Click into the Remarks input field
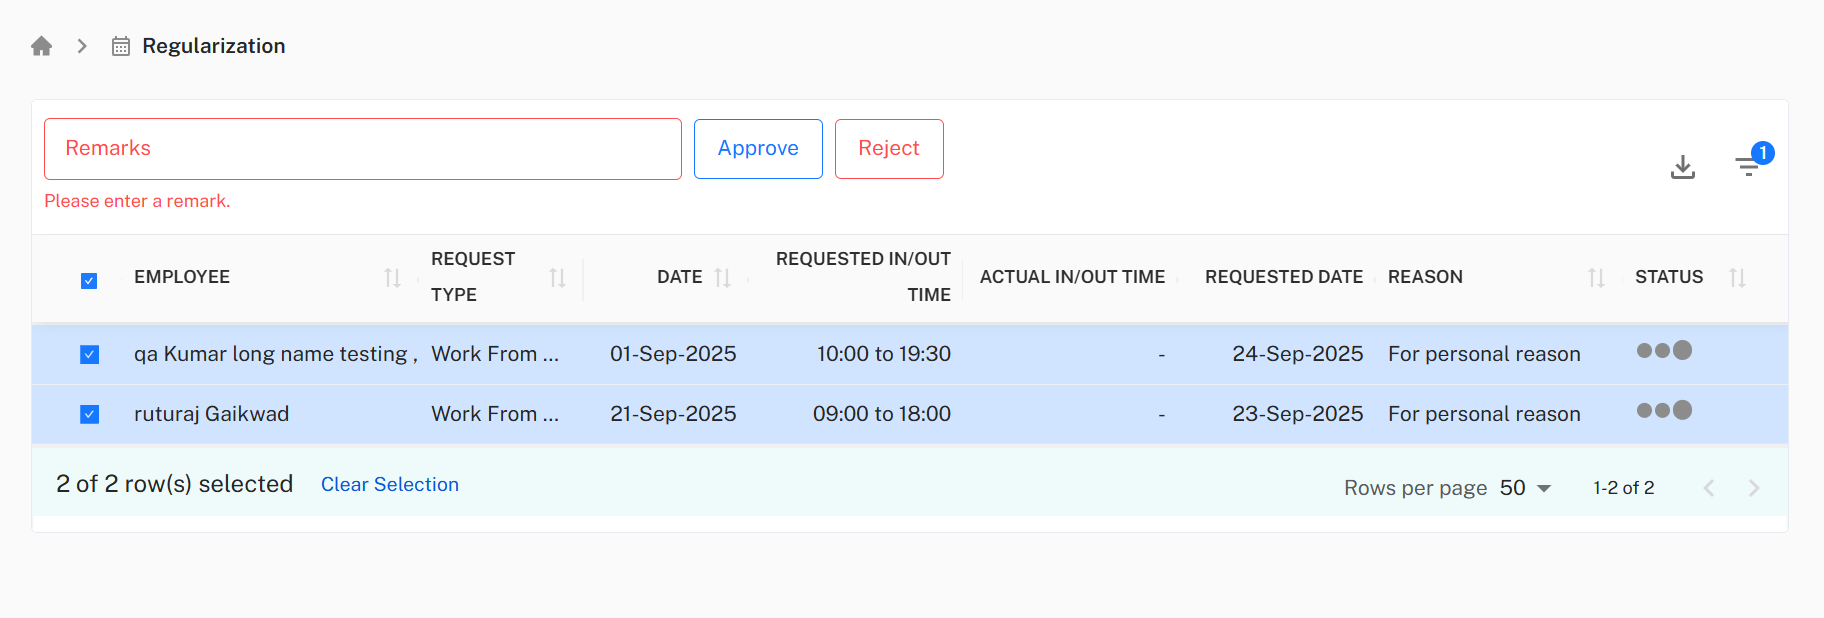Image resolution: width=1824 pixels, height=618 pixels. click(362, 149)
